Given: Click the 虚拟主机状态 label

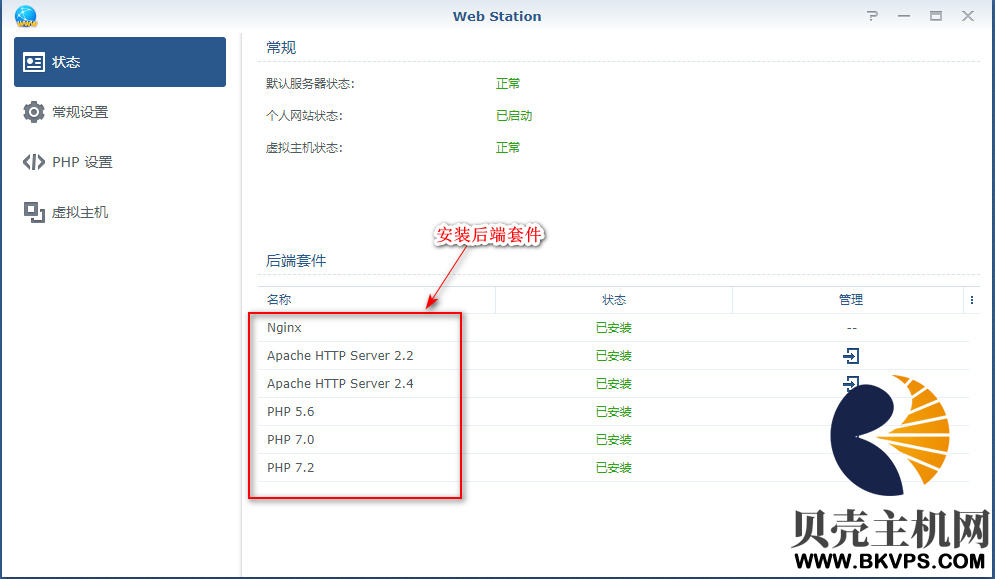Looking at the screenshot, I should tap(305, 148).
